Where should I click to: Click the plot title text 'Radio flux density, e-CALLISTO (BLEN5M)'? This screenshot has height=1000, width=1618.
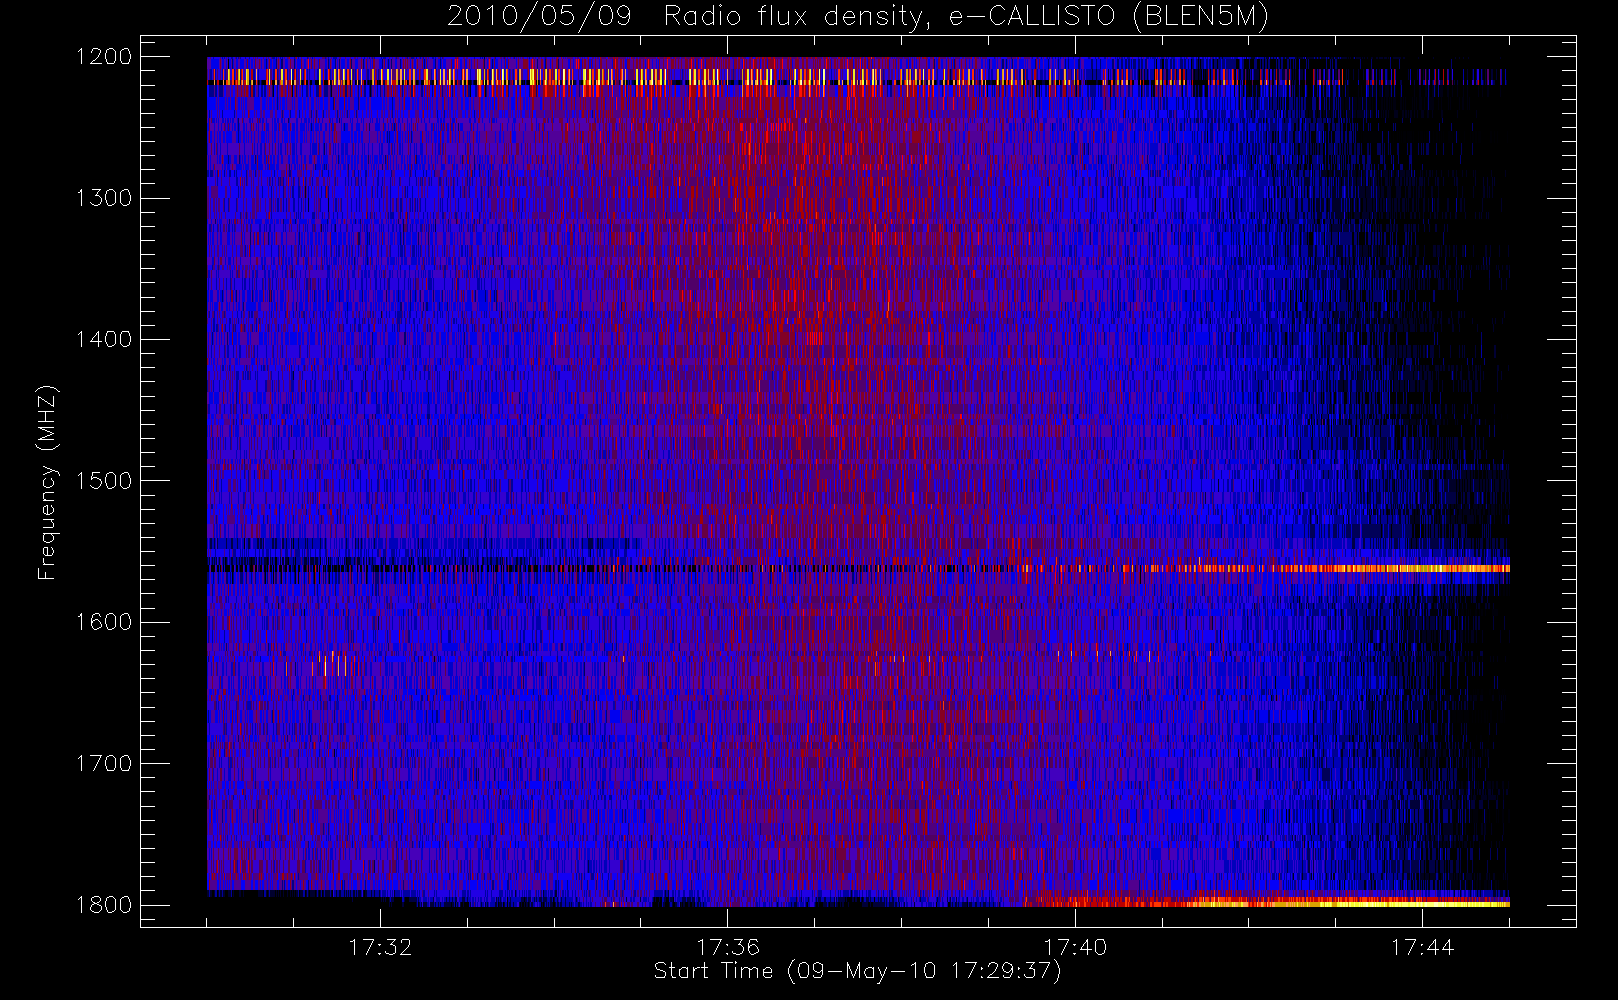(x=966, y=17)
